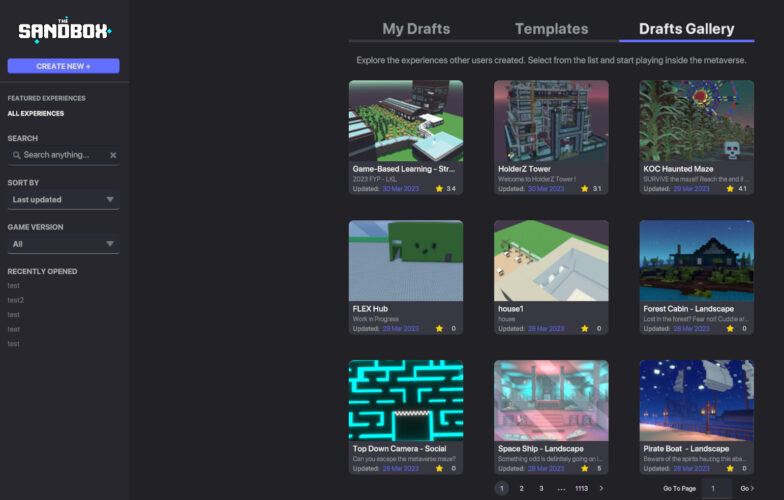This screenshot has width=784, height=500.
Task: Open Featured Experiences link
Action: click(x=46, y=98)
